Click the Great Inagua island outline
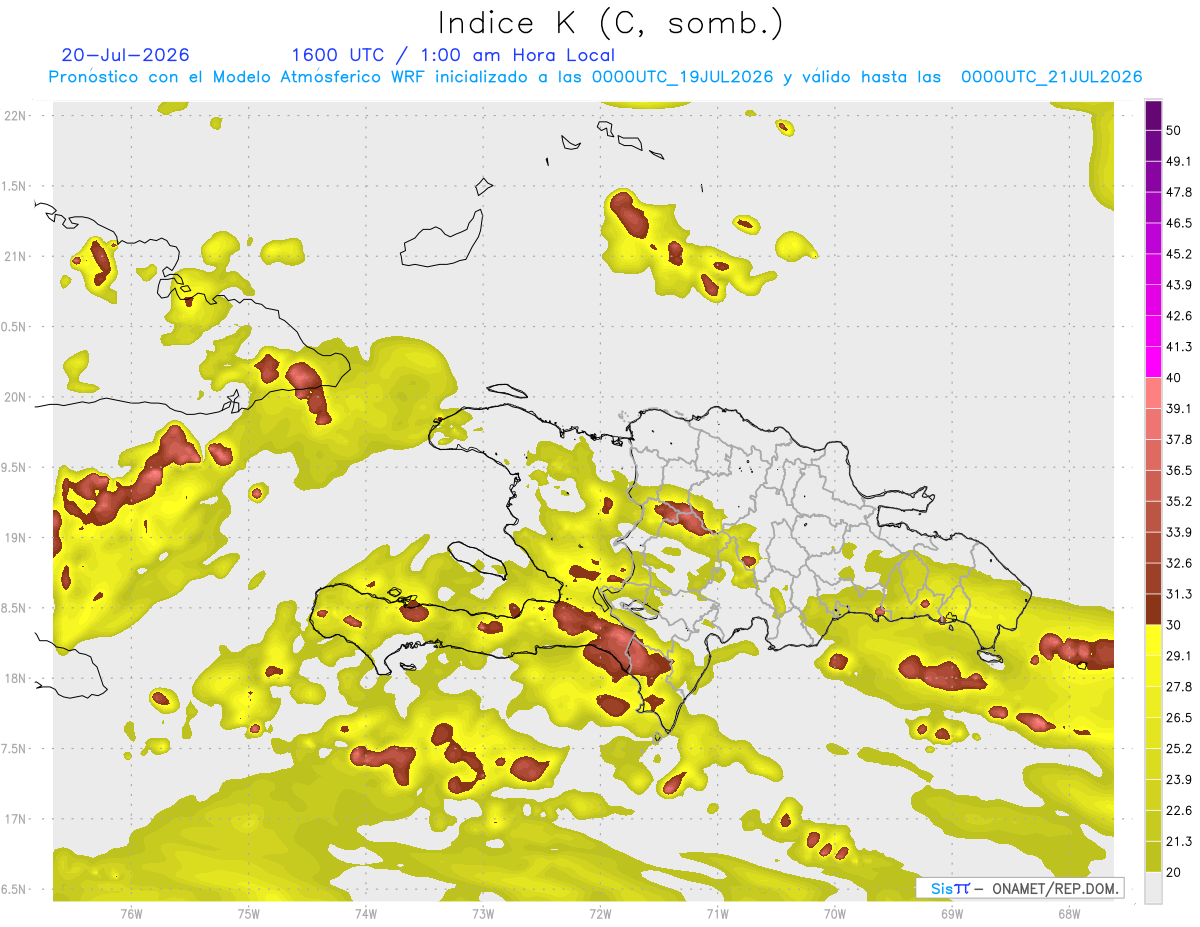1200x927 pixels. (440, 239)
